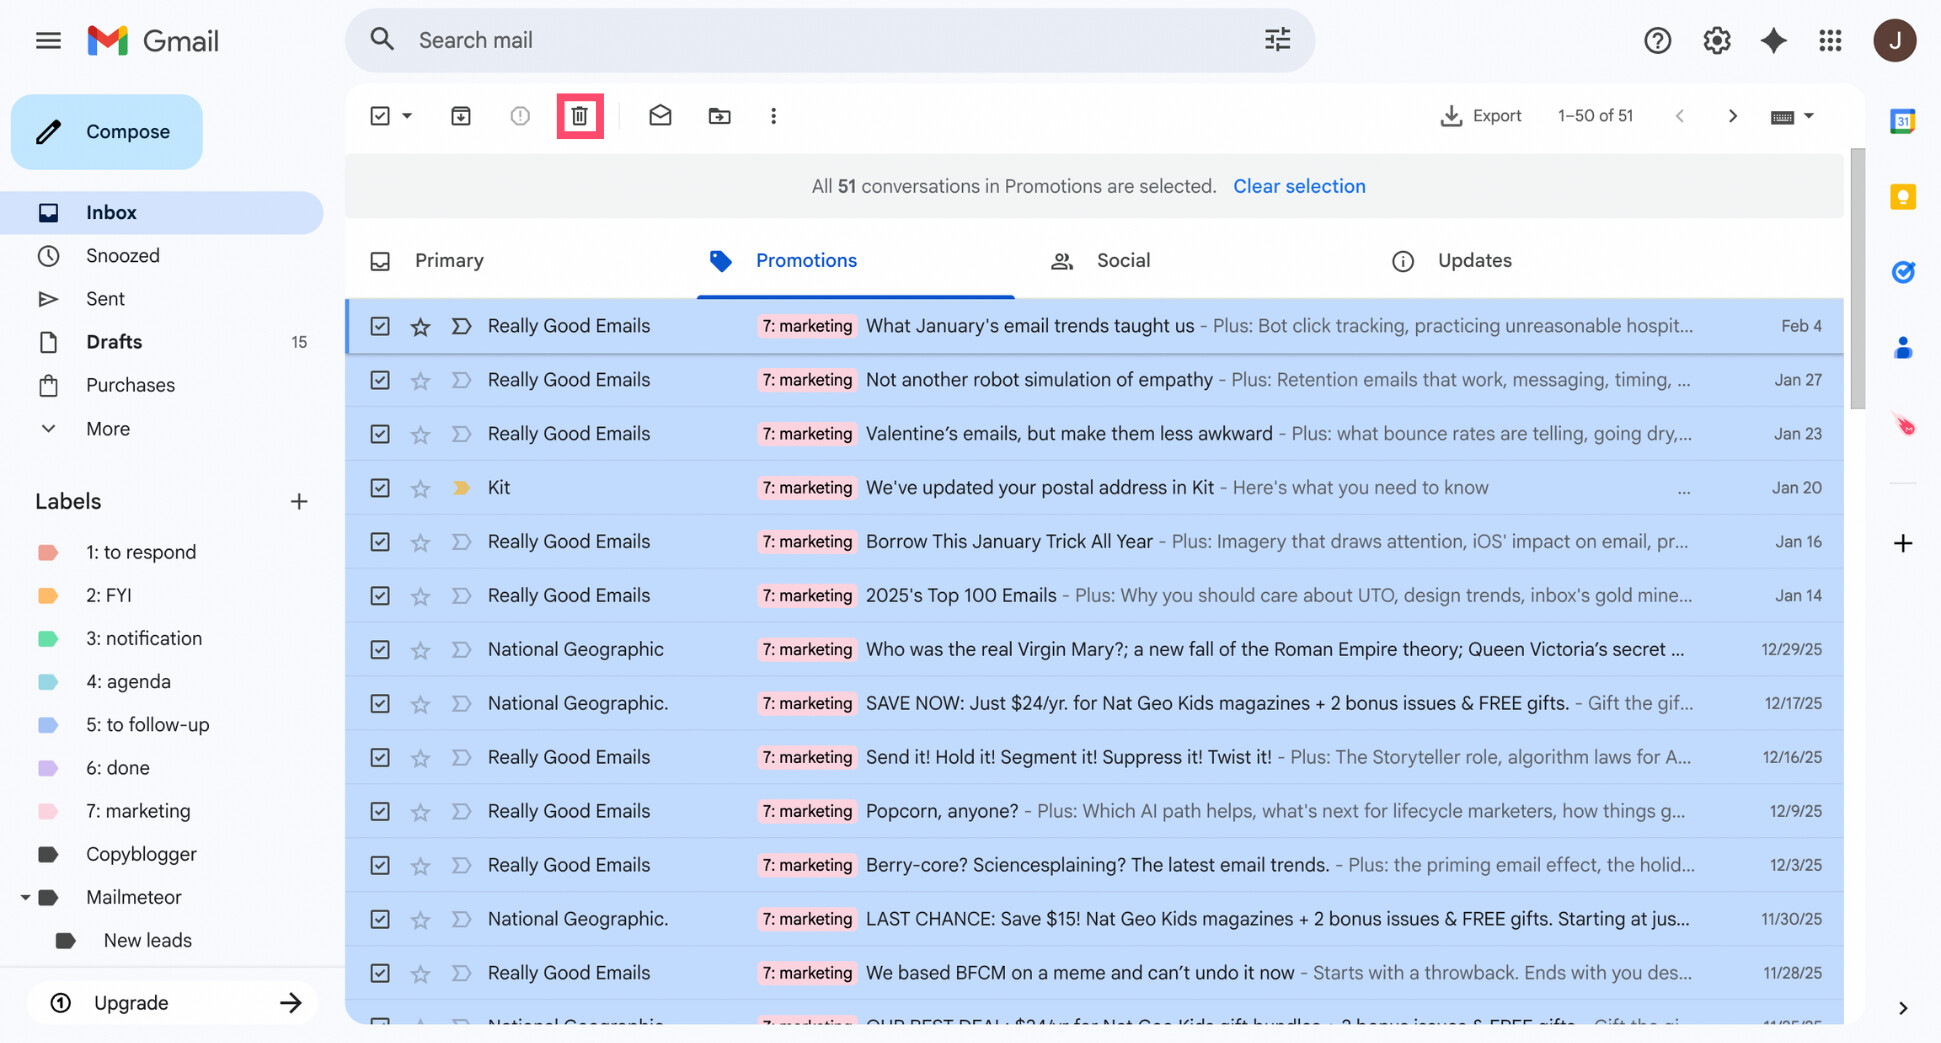Mark selected emails as read via envelope icon
Viewport: 1941px width, 1043px height.
660,116
